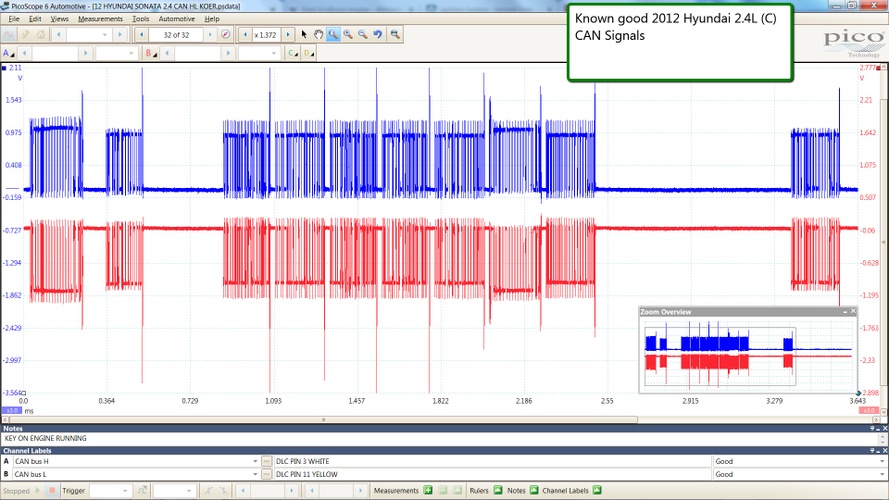Go to next waveform buffer

(x=210, y=35)
